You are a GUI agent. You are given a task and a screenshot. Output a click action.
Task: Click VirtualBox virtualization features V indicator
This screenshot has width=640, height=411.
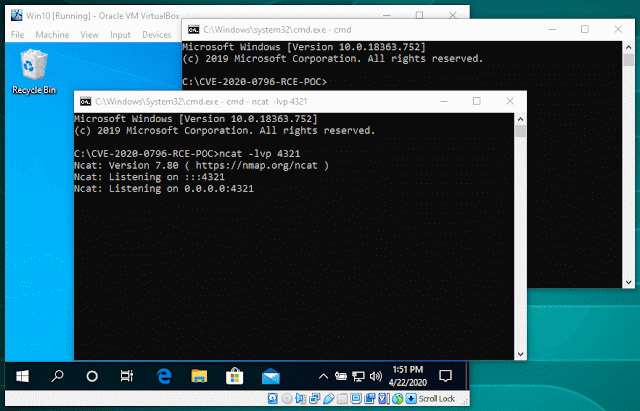click(383, 398)
